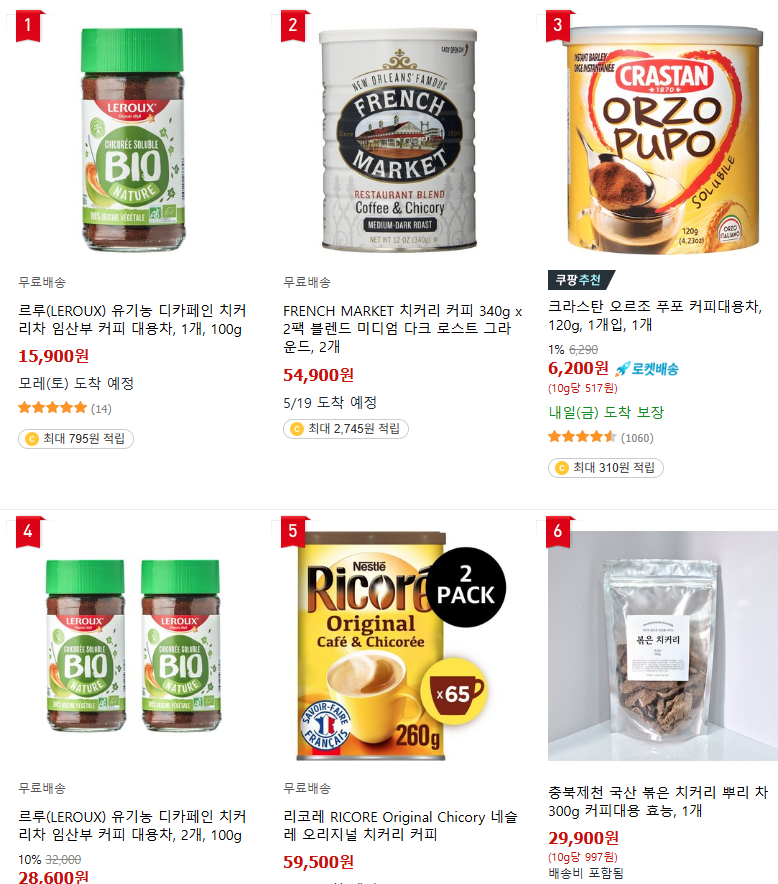Screen dimensions: 778x884
Task: Open the 크라스탄 오르조 푸포 title link
Action: tap(655, 316)
